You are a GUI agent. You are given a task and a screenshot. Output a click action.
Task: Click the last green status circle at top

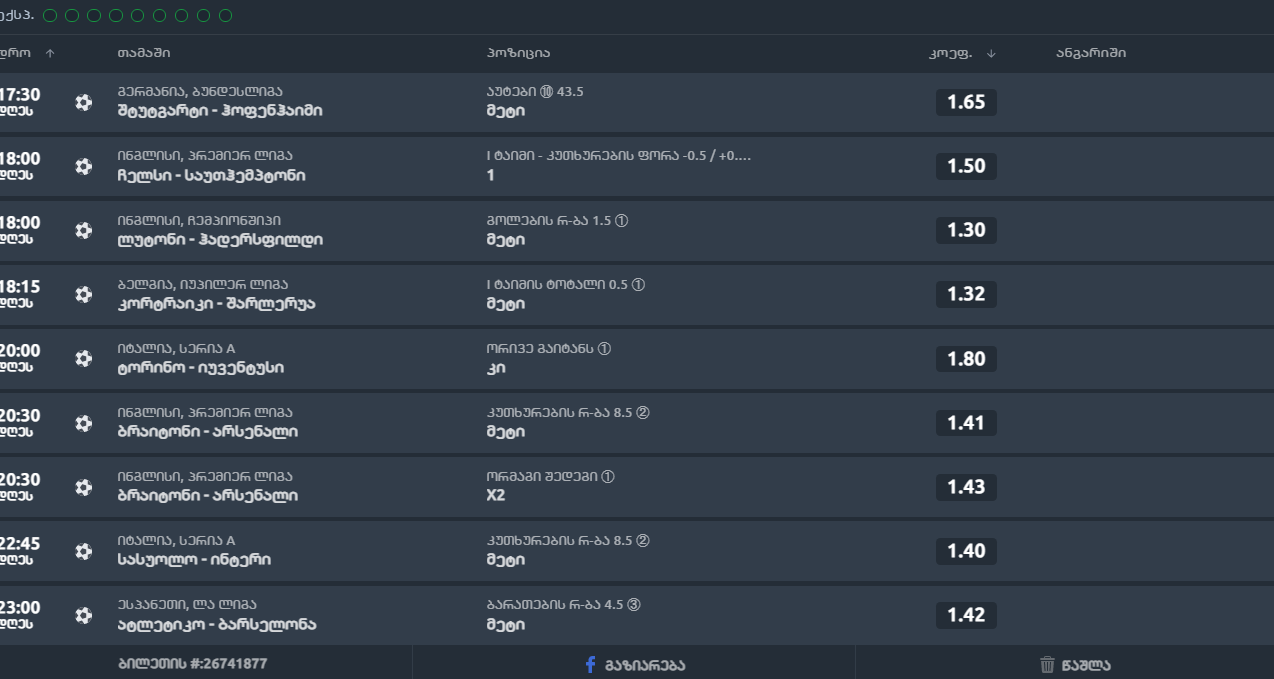tap(225, 15)
